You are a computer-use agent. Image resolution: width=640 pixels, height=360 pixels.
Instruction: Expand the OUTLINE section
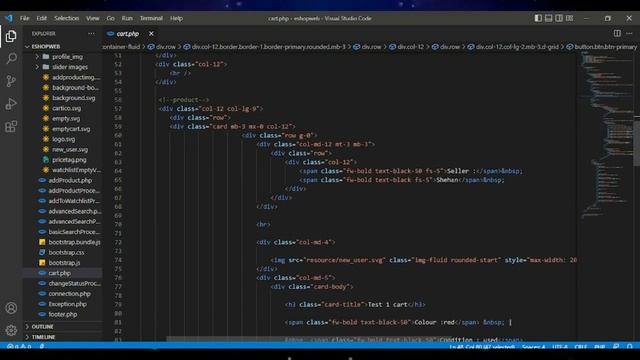tap(42, 327)
